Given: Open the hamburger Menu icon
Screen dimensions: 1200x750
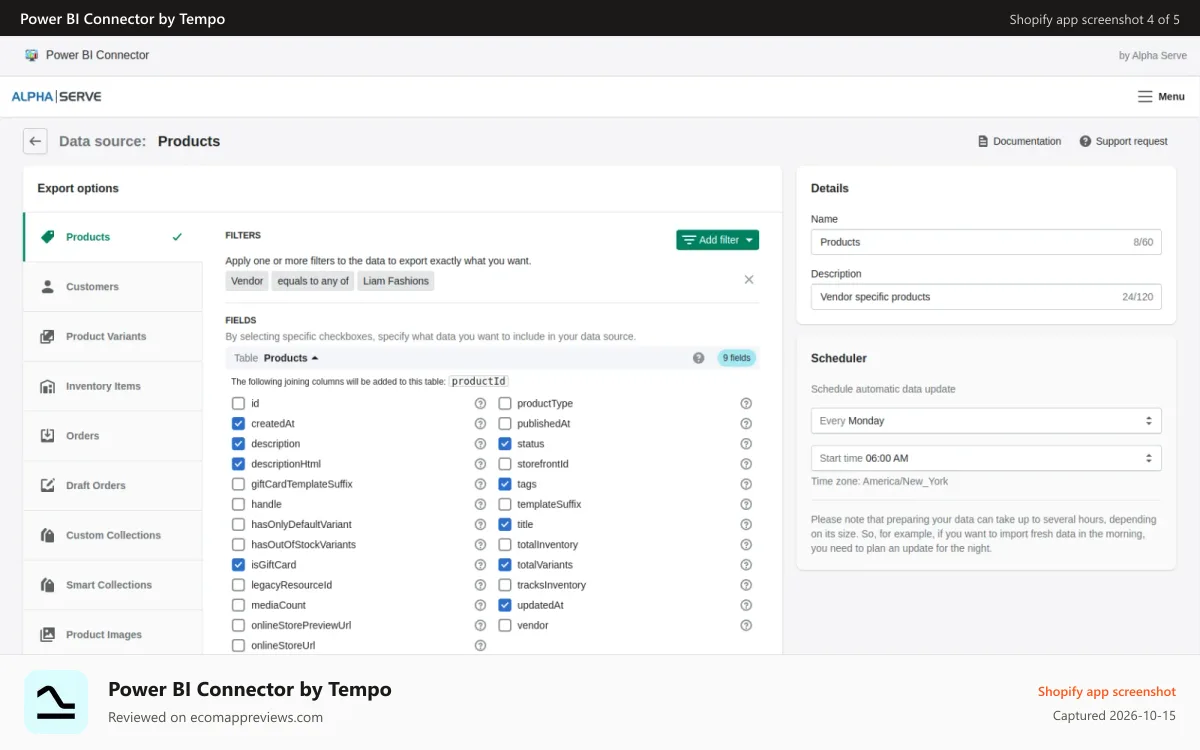Looking at the screenshot, I should click(1145, 97).
